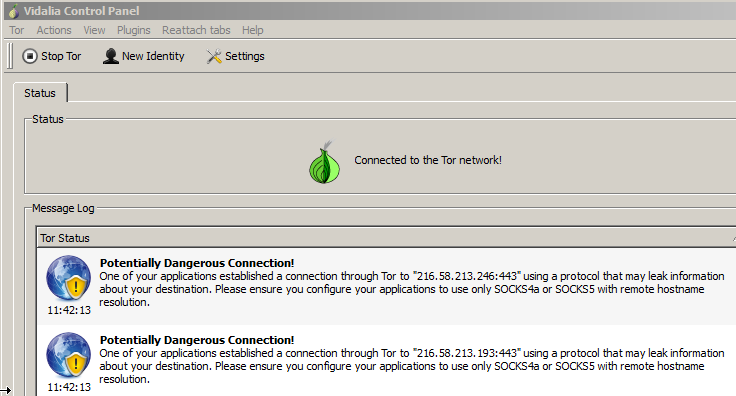Open the Tor menu

(x=16, y=30)
